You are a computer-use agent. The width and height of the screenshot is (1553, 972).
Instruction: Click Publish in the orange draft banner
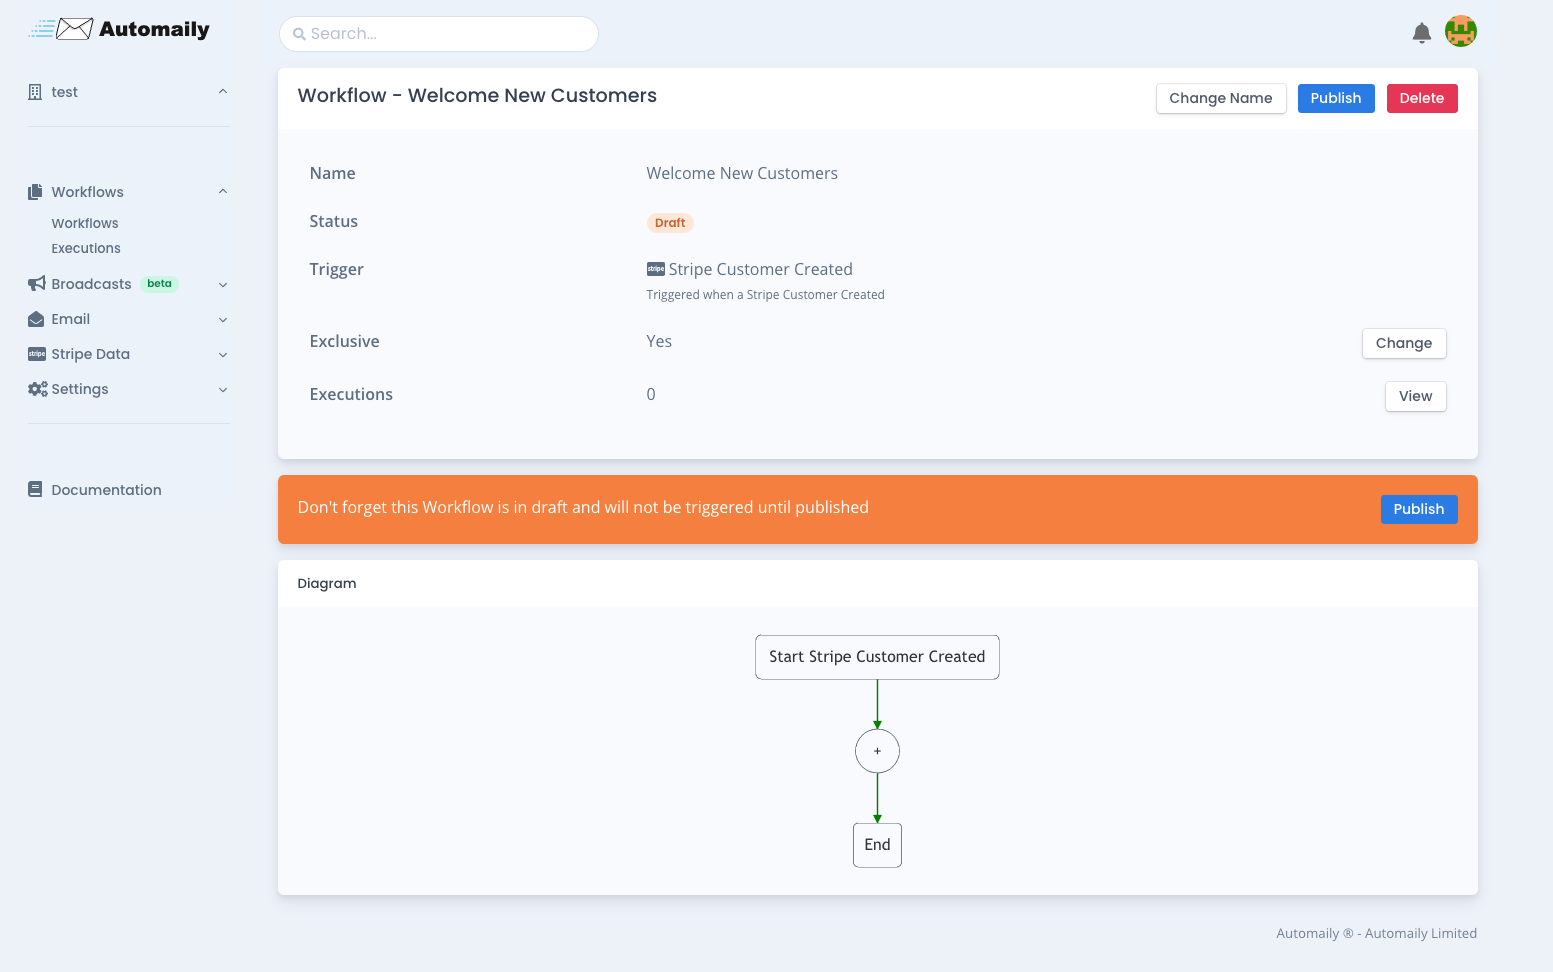tap(1418, 509)
